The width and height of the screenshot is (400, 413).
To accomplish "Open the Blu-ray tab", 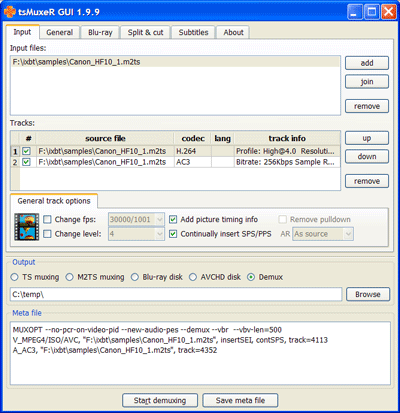I will (100, 32).
